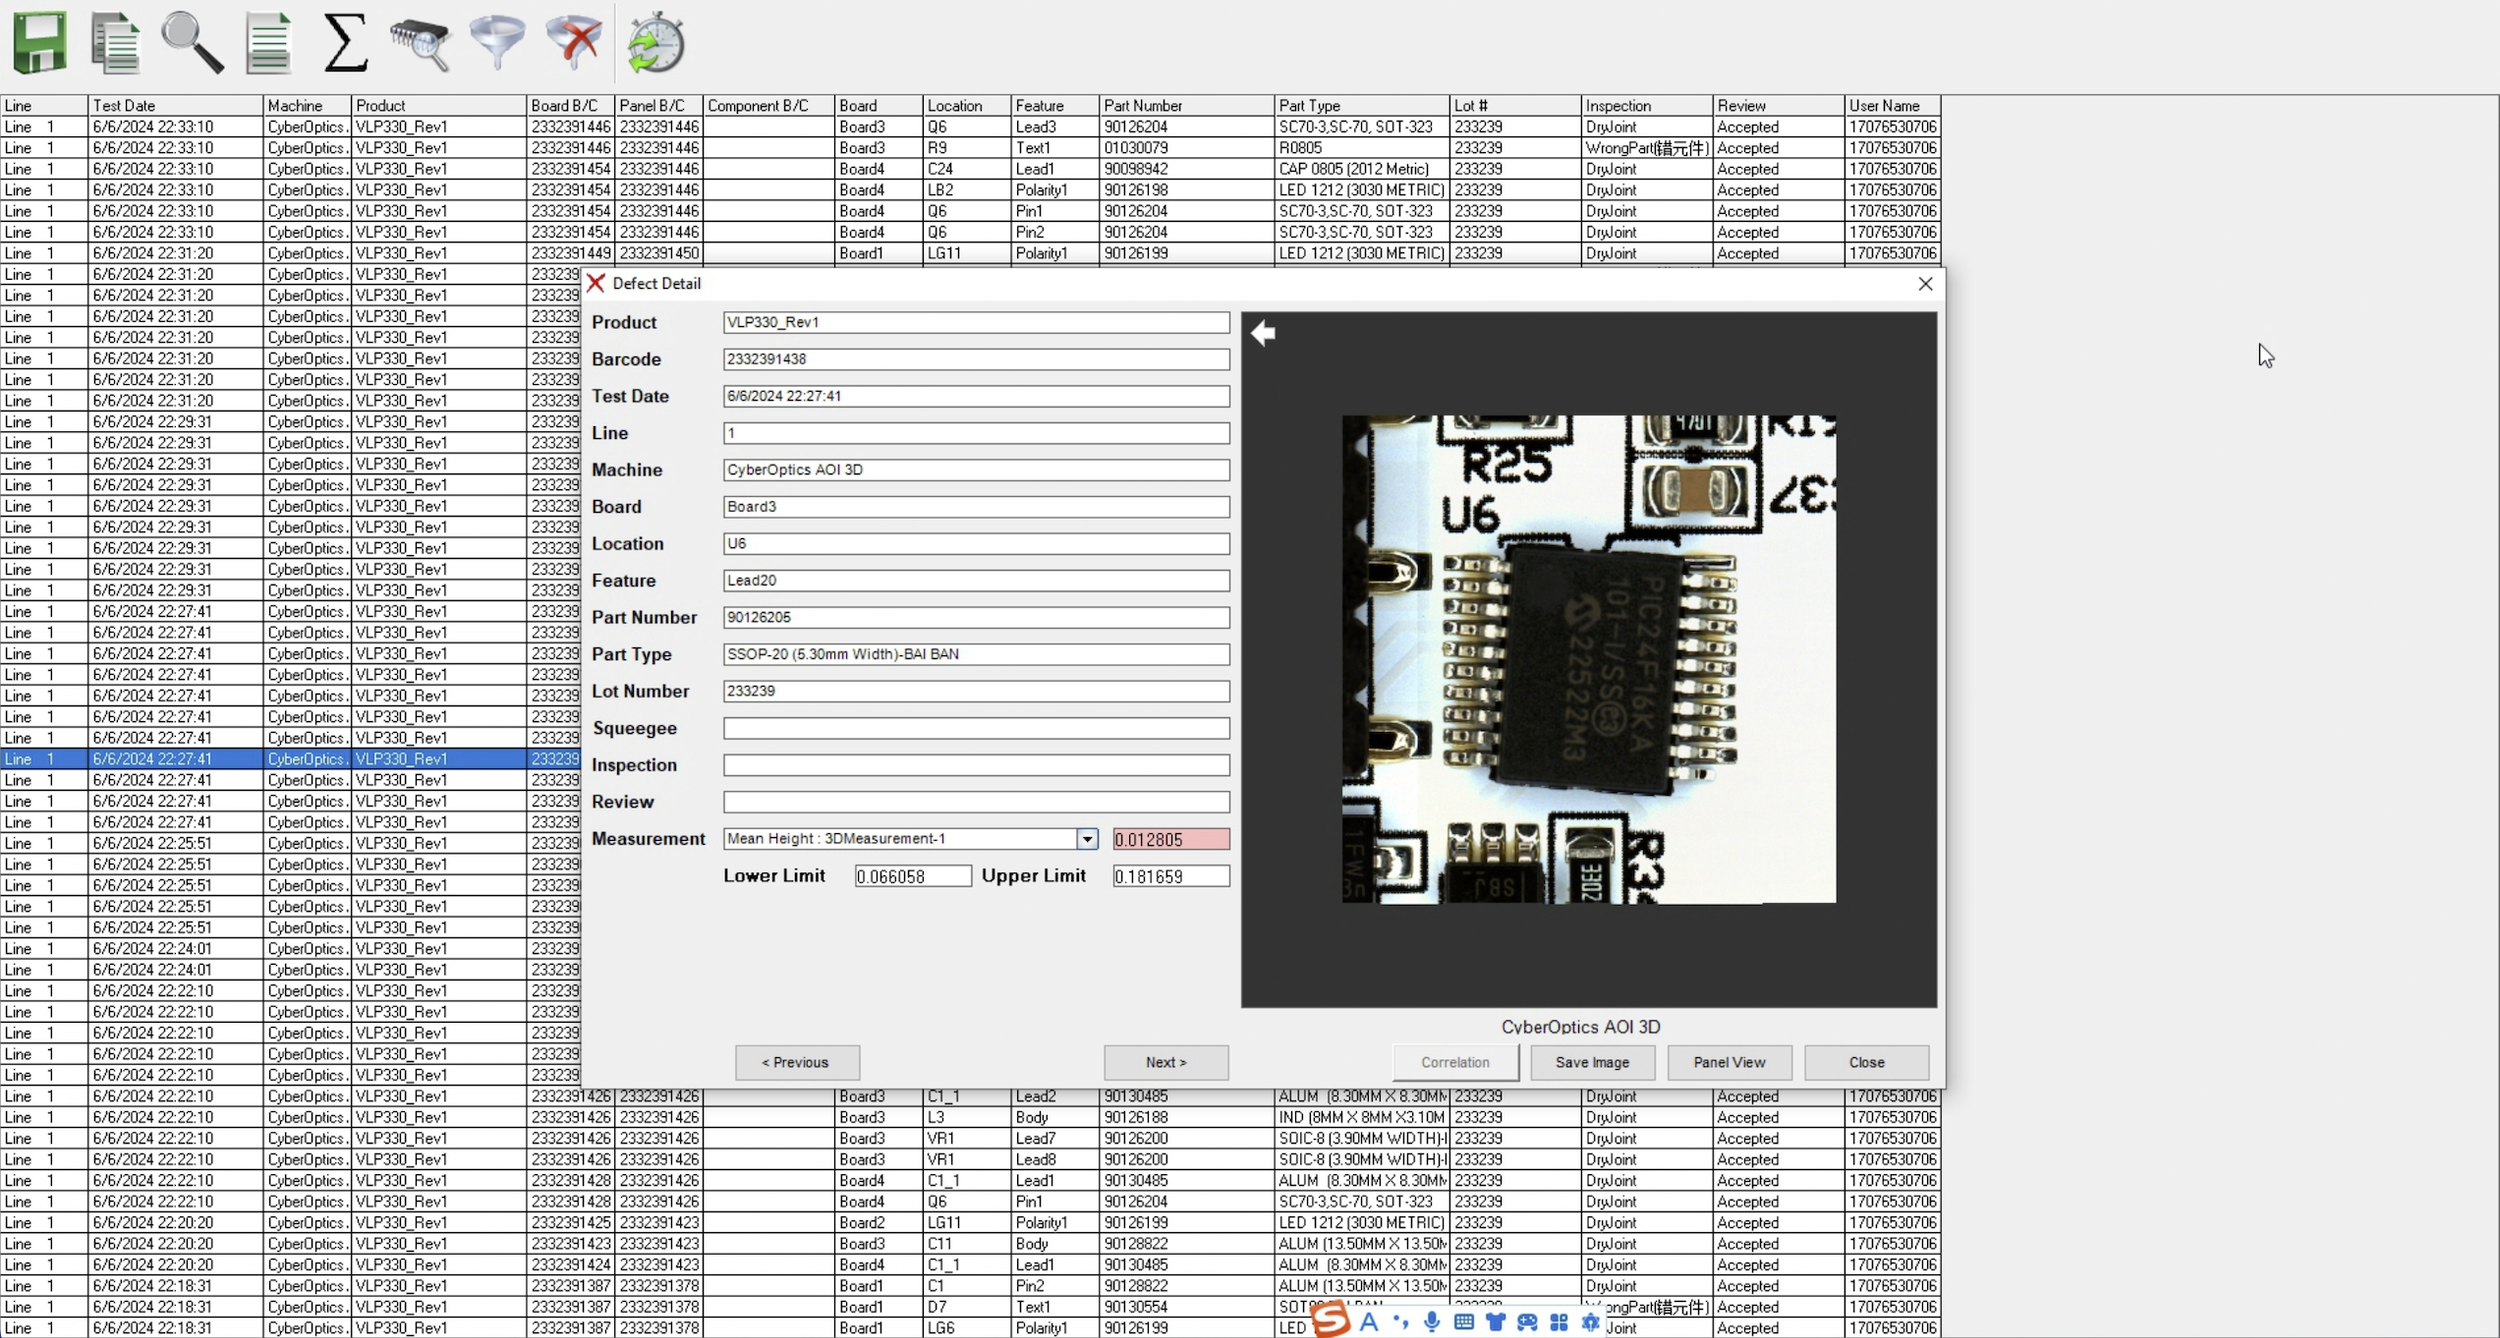This screenshot has height=1338, width=2500.
Task: Click the Next > button
Action: [1166, 1062]
